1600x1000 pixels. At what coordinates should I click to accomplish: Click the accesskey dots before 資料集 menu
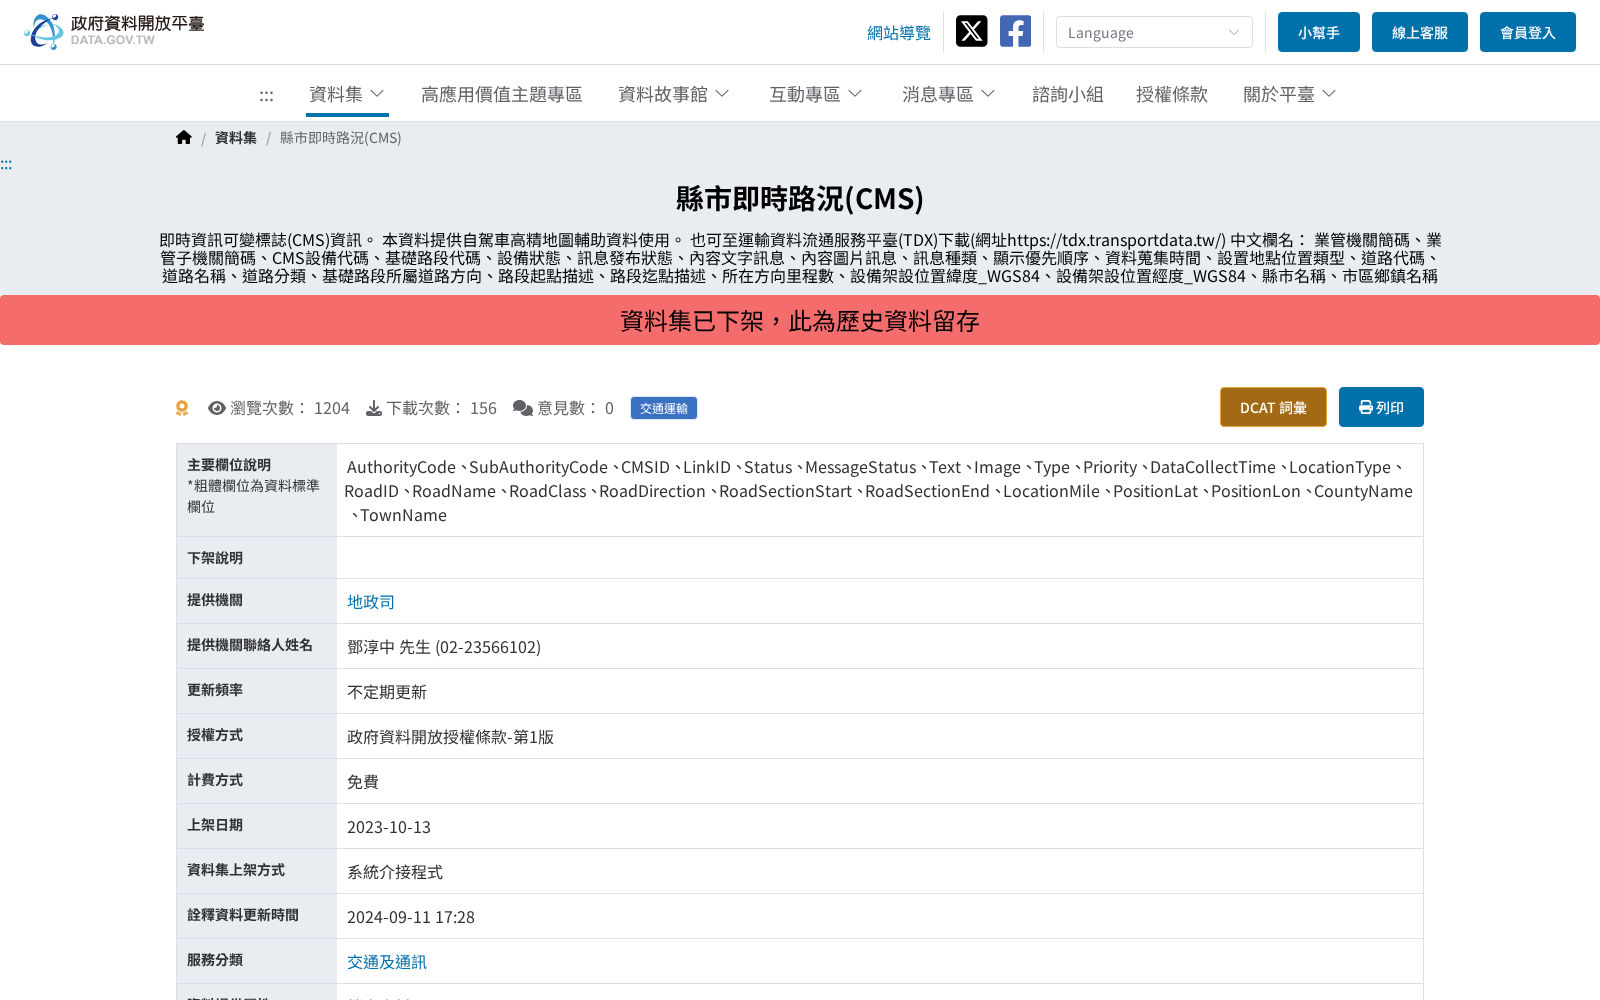[266, 96]
